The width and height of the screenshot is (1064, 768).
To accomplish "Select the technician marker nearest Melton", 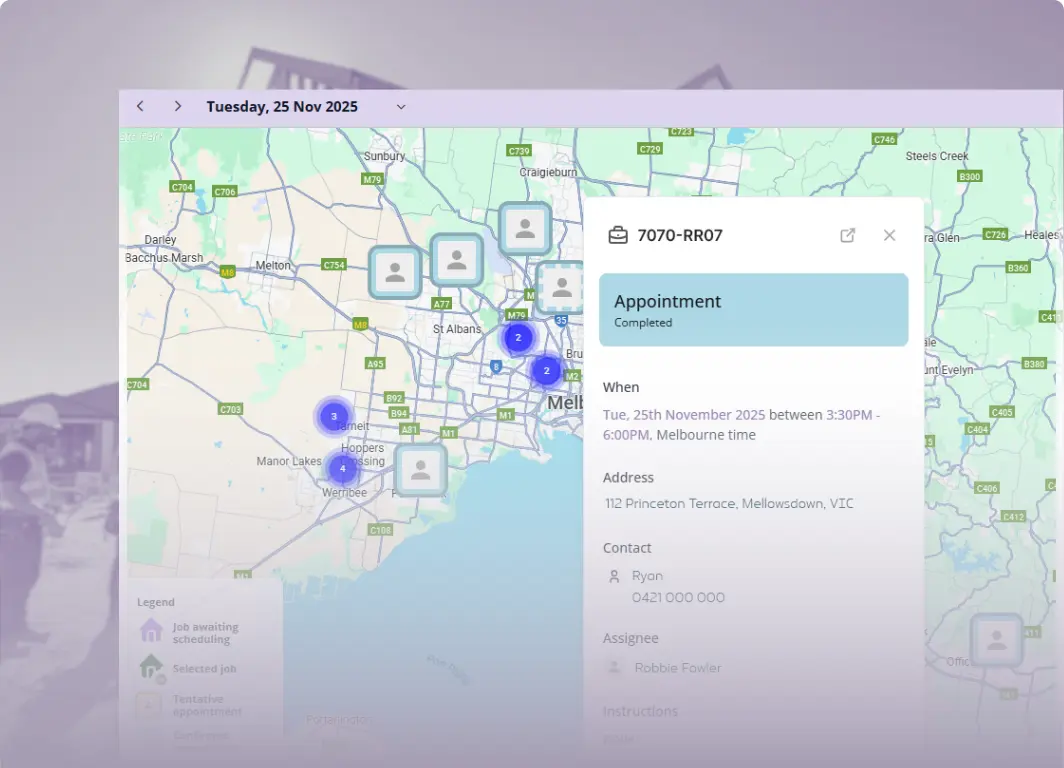I will tap(395, 272).
